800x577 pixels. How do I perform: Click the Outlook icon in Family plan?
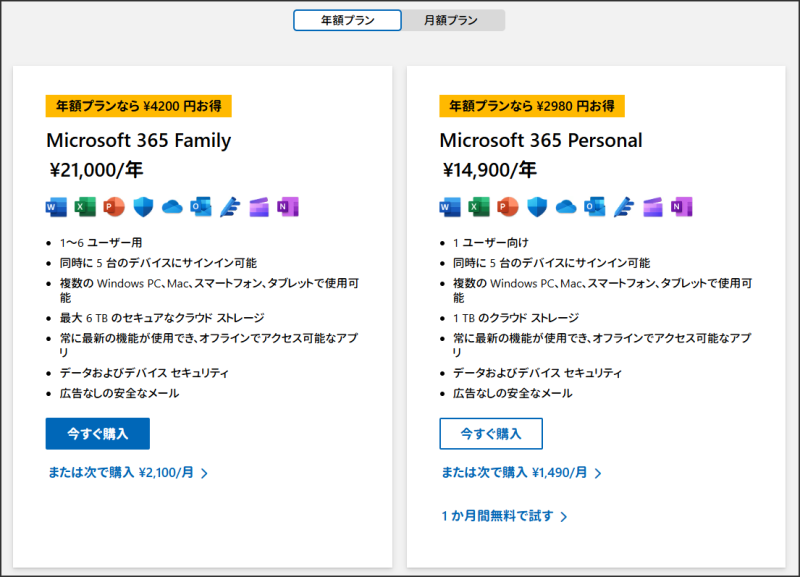201,207
